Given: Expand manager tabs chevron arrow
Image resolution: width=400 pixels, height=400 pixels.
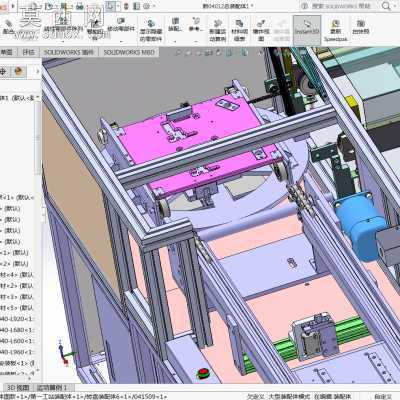Looking at the screenshot, I should [x=37, y=71].
